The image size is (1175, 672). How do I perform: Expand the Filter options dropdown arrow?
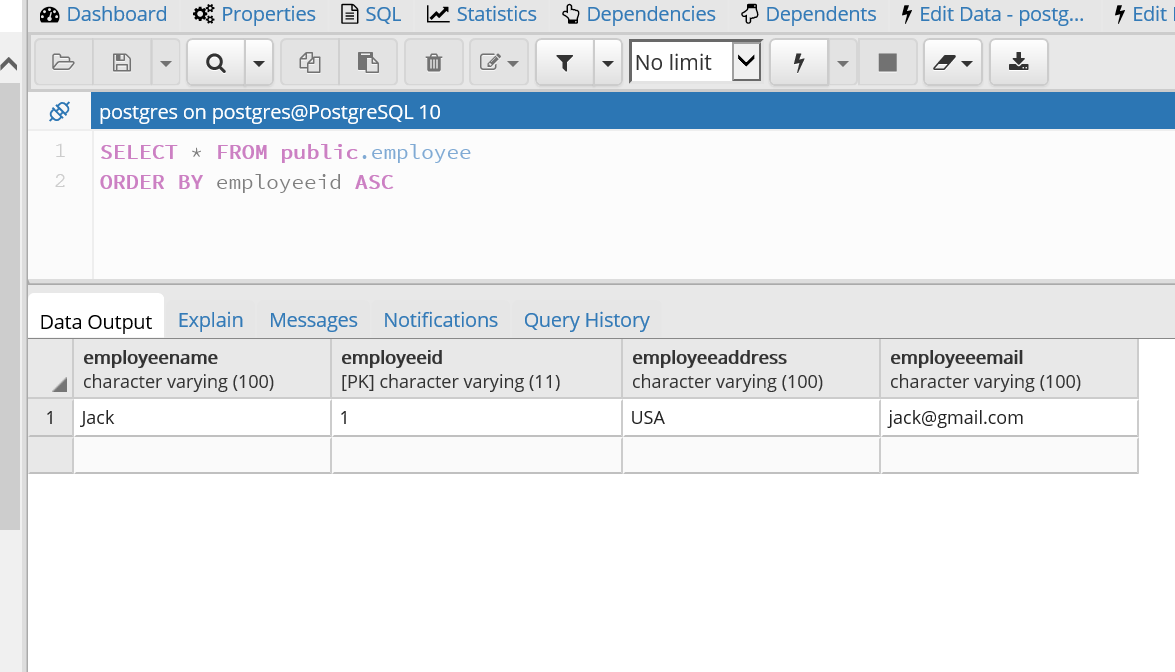coord(608,63)
